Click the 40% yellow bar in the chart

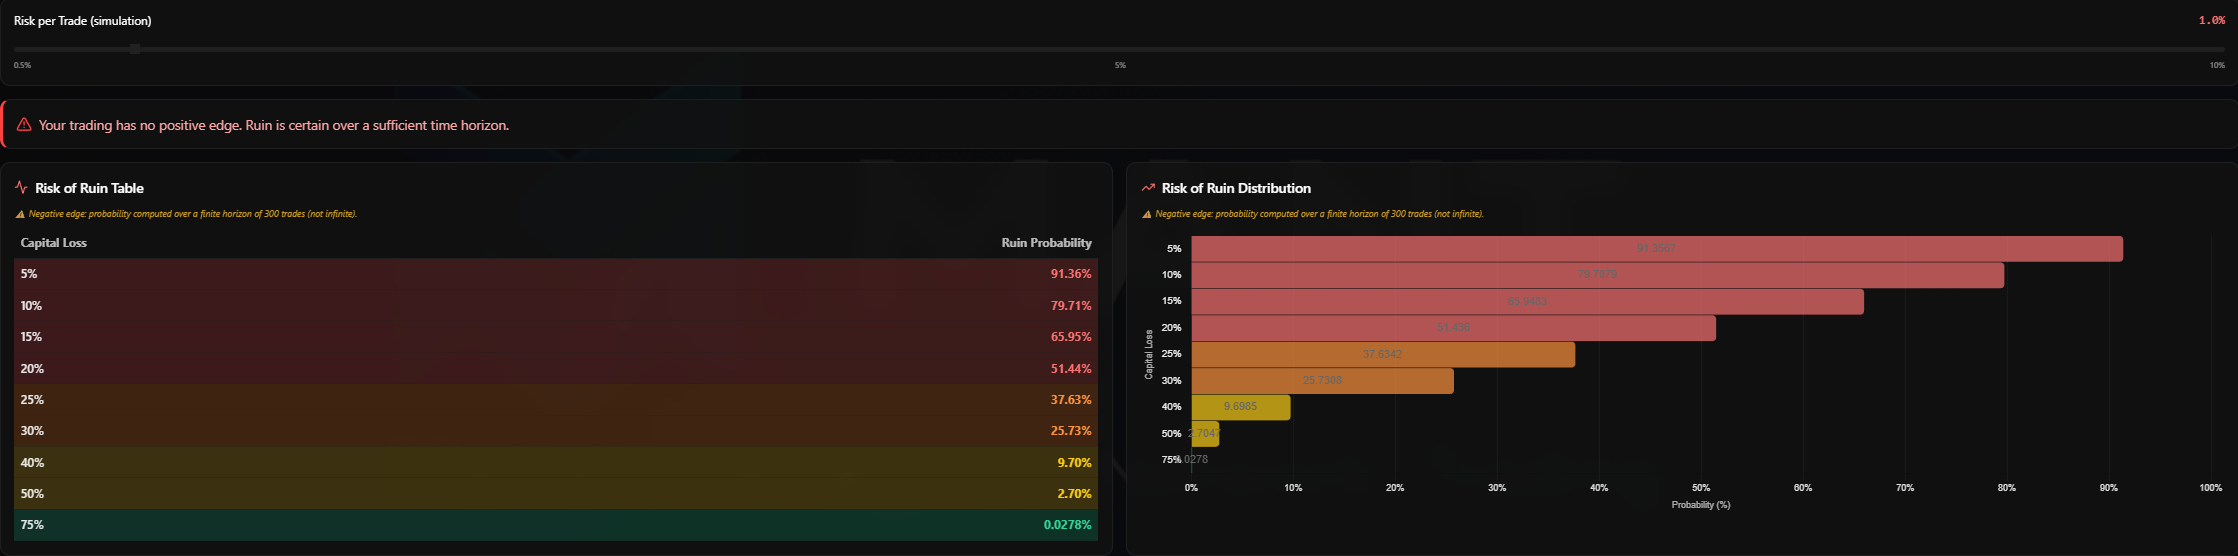coord(1240,407)
